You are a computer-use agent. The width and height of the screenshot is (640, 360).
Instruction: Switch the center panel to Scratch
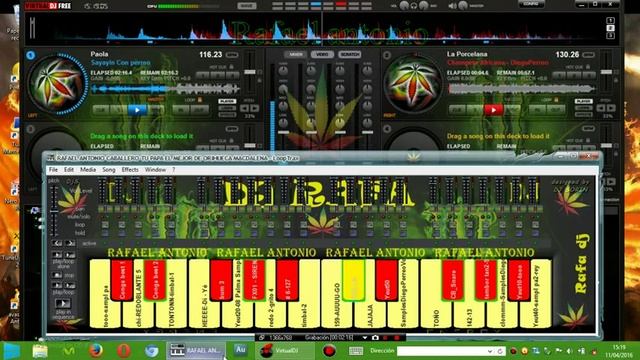[x=349, y=54]
